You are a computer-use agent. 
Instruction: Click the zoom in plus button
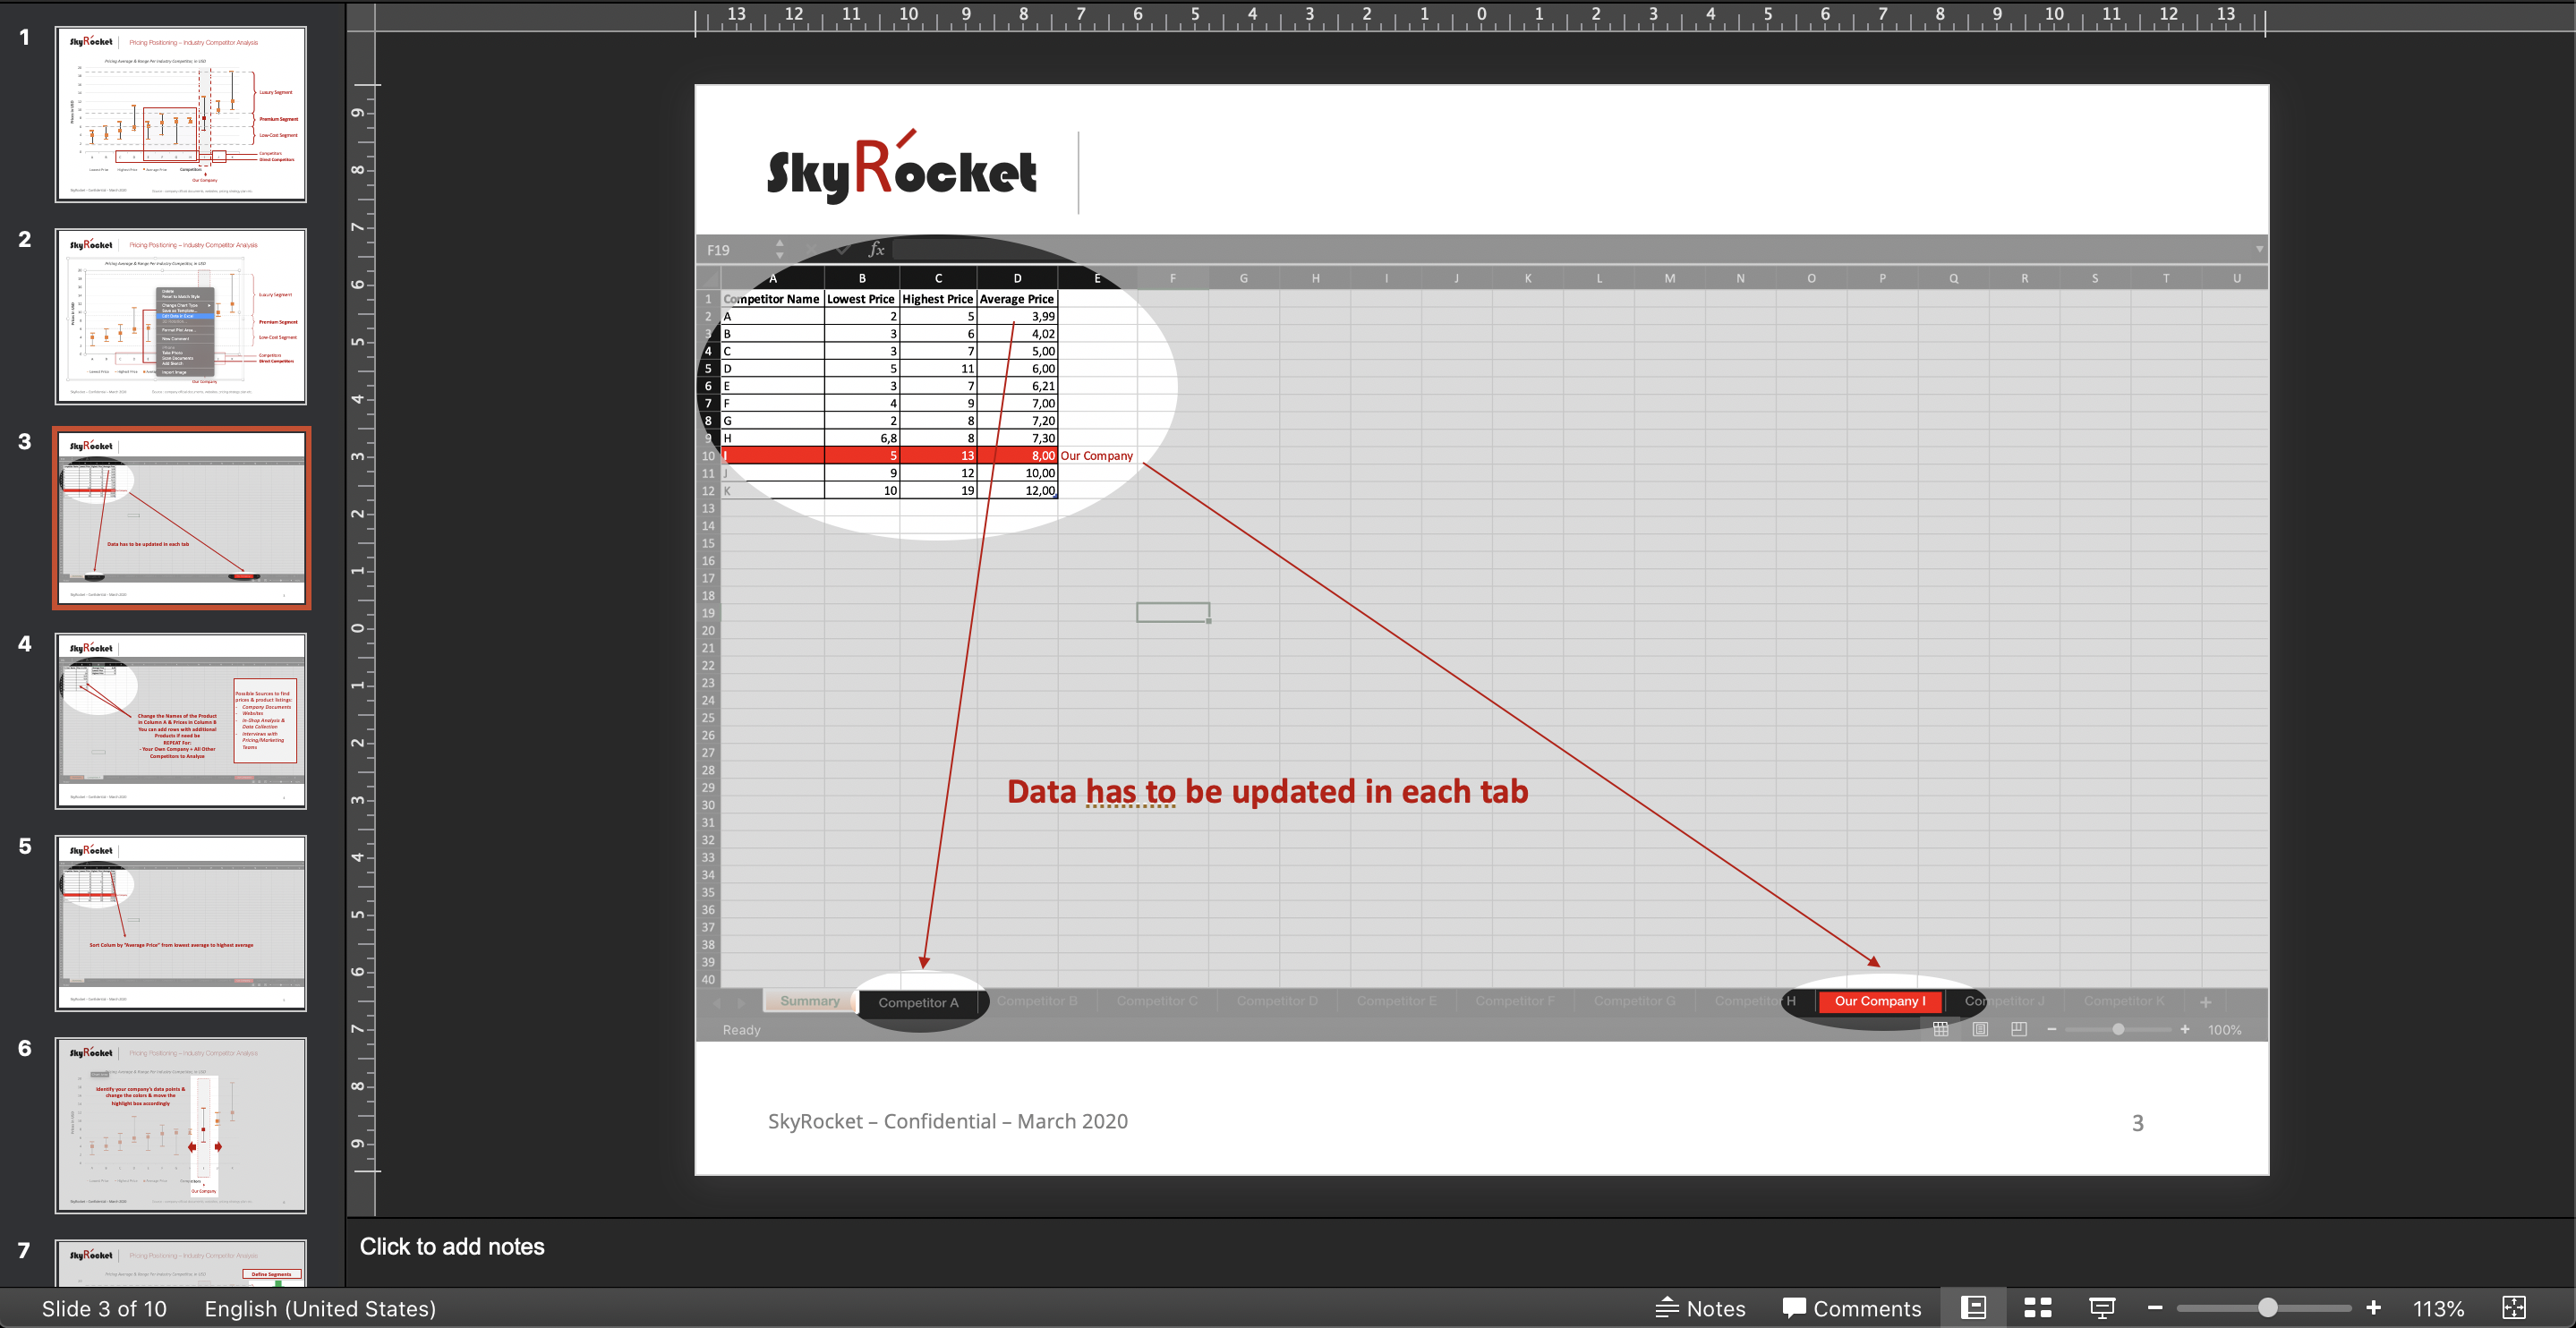[x=2373, y=1308]
